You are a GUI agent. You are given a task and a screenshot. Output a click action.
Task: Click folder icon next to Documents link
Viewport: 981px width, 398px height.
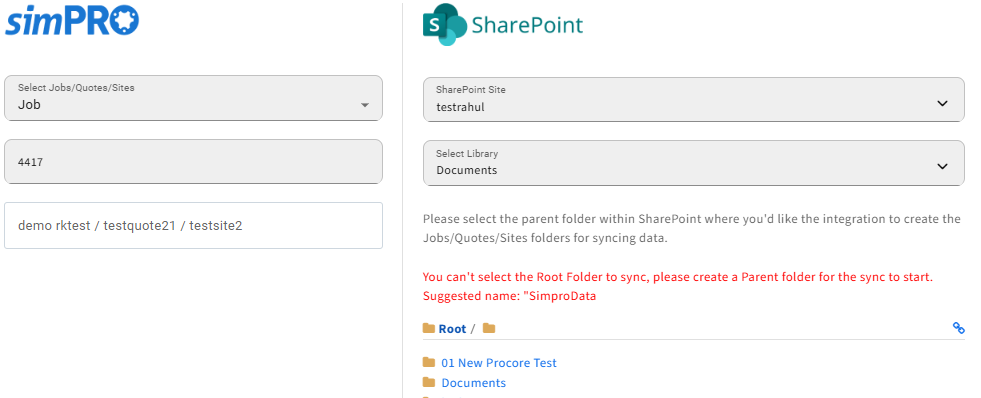click(429, 382)
